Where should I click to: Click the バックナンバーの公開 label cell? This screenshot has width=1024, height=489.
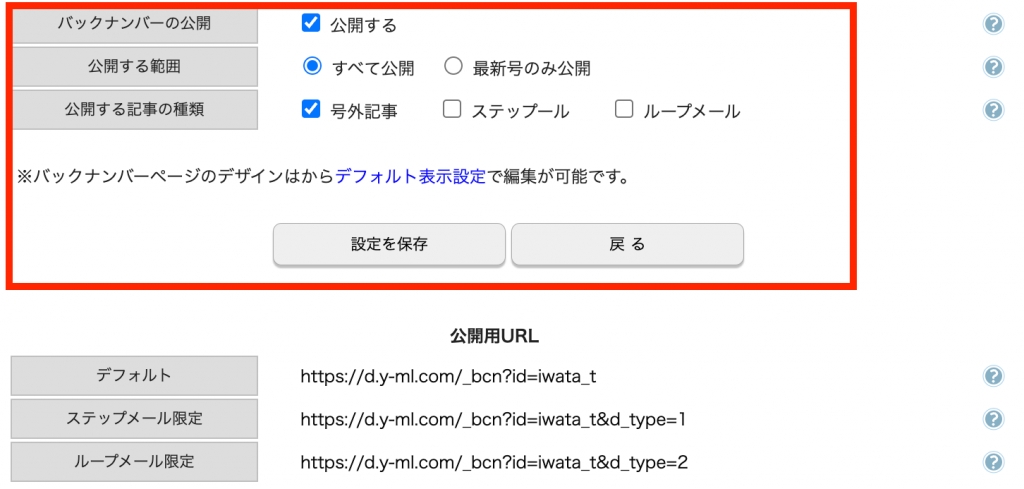point(134,24)
